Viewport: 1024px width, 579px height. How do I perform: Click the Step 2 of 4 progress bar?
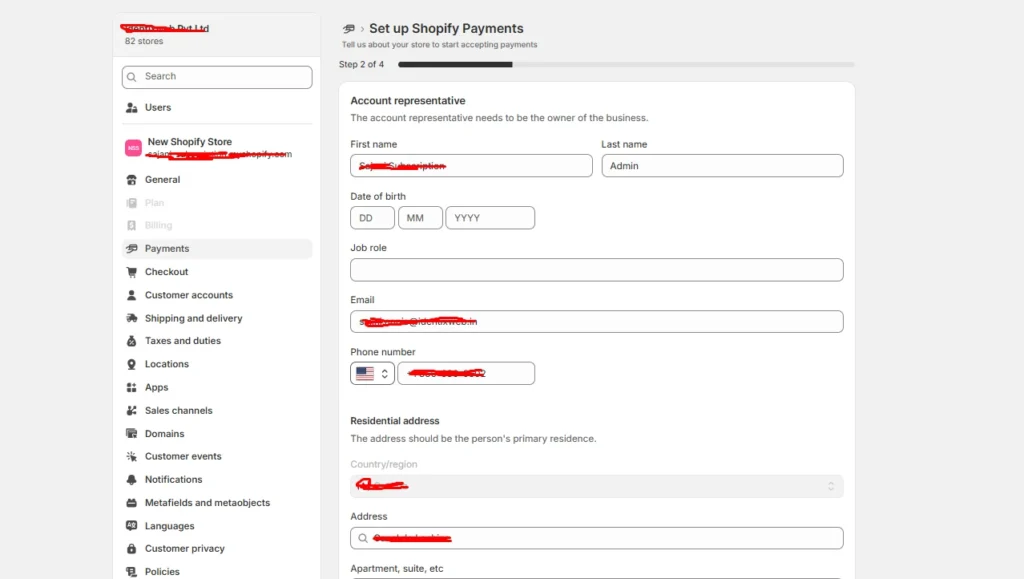[626, 65]
